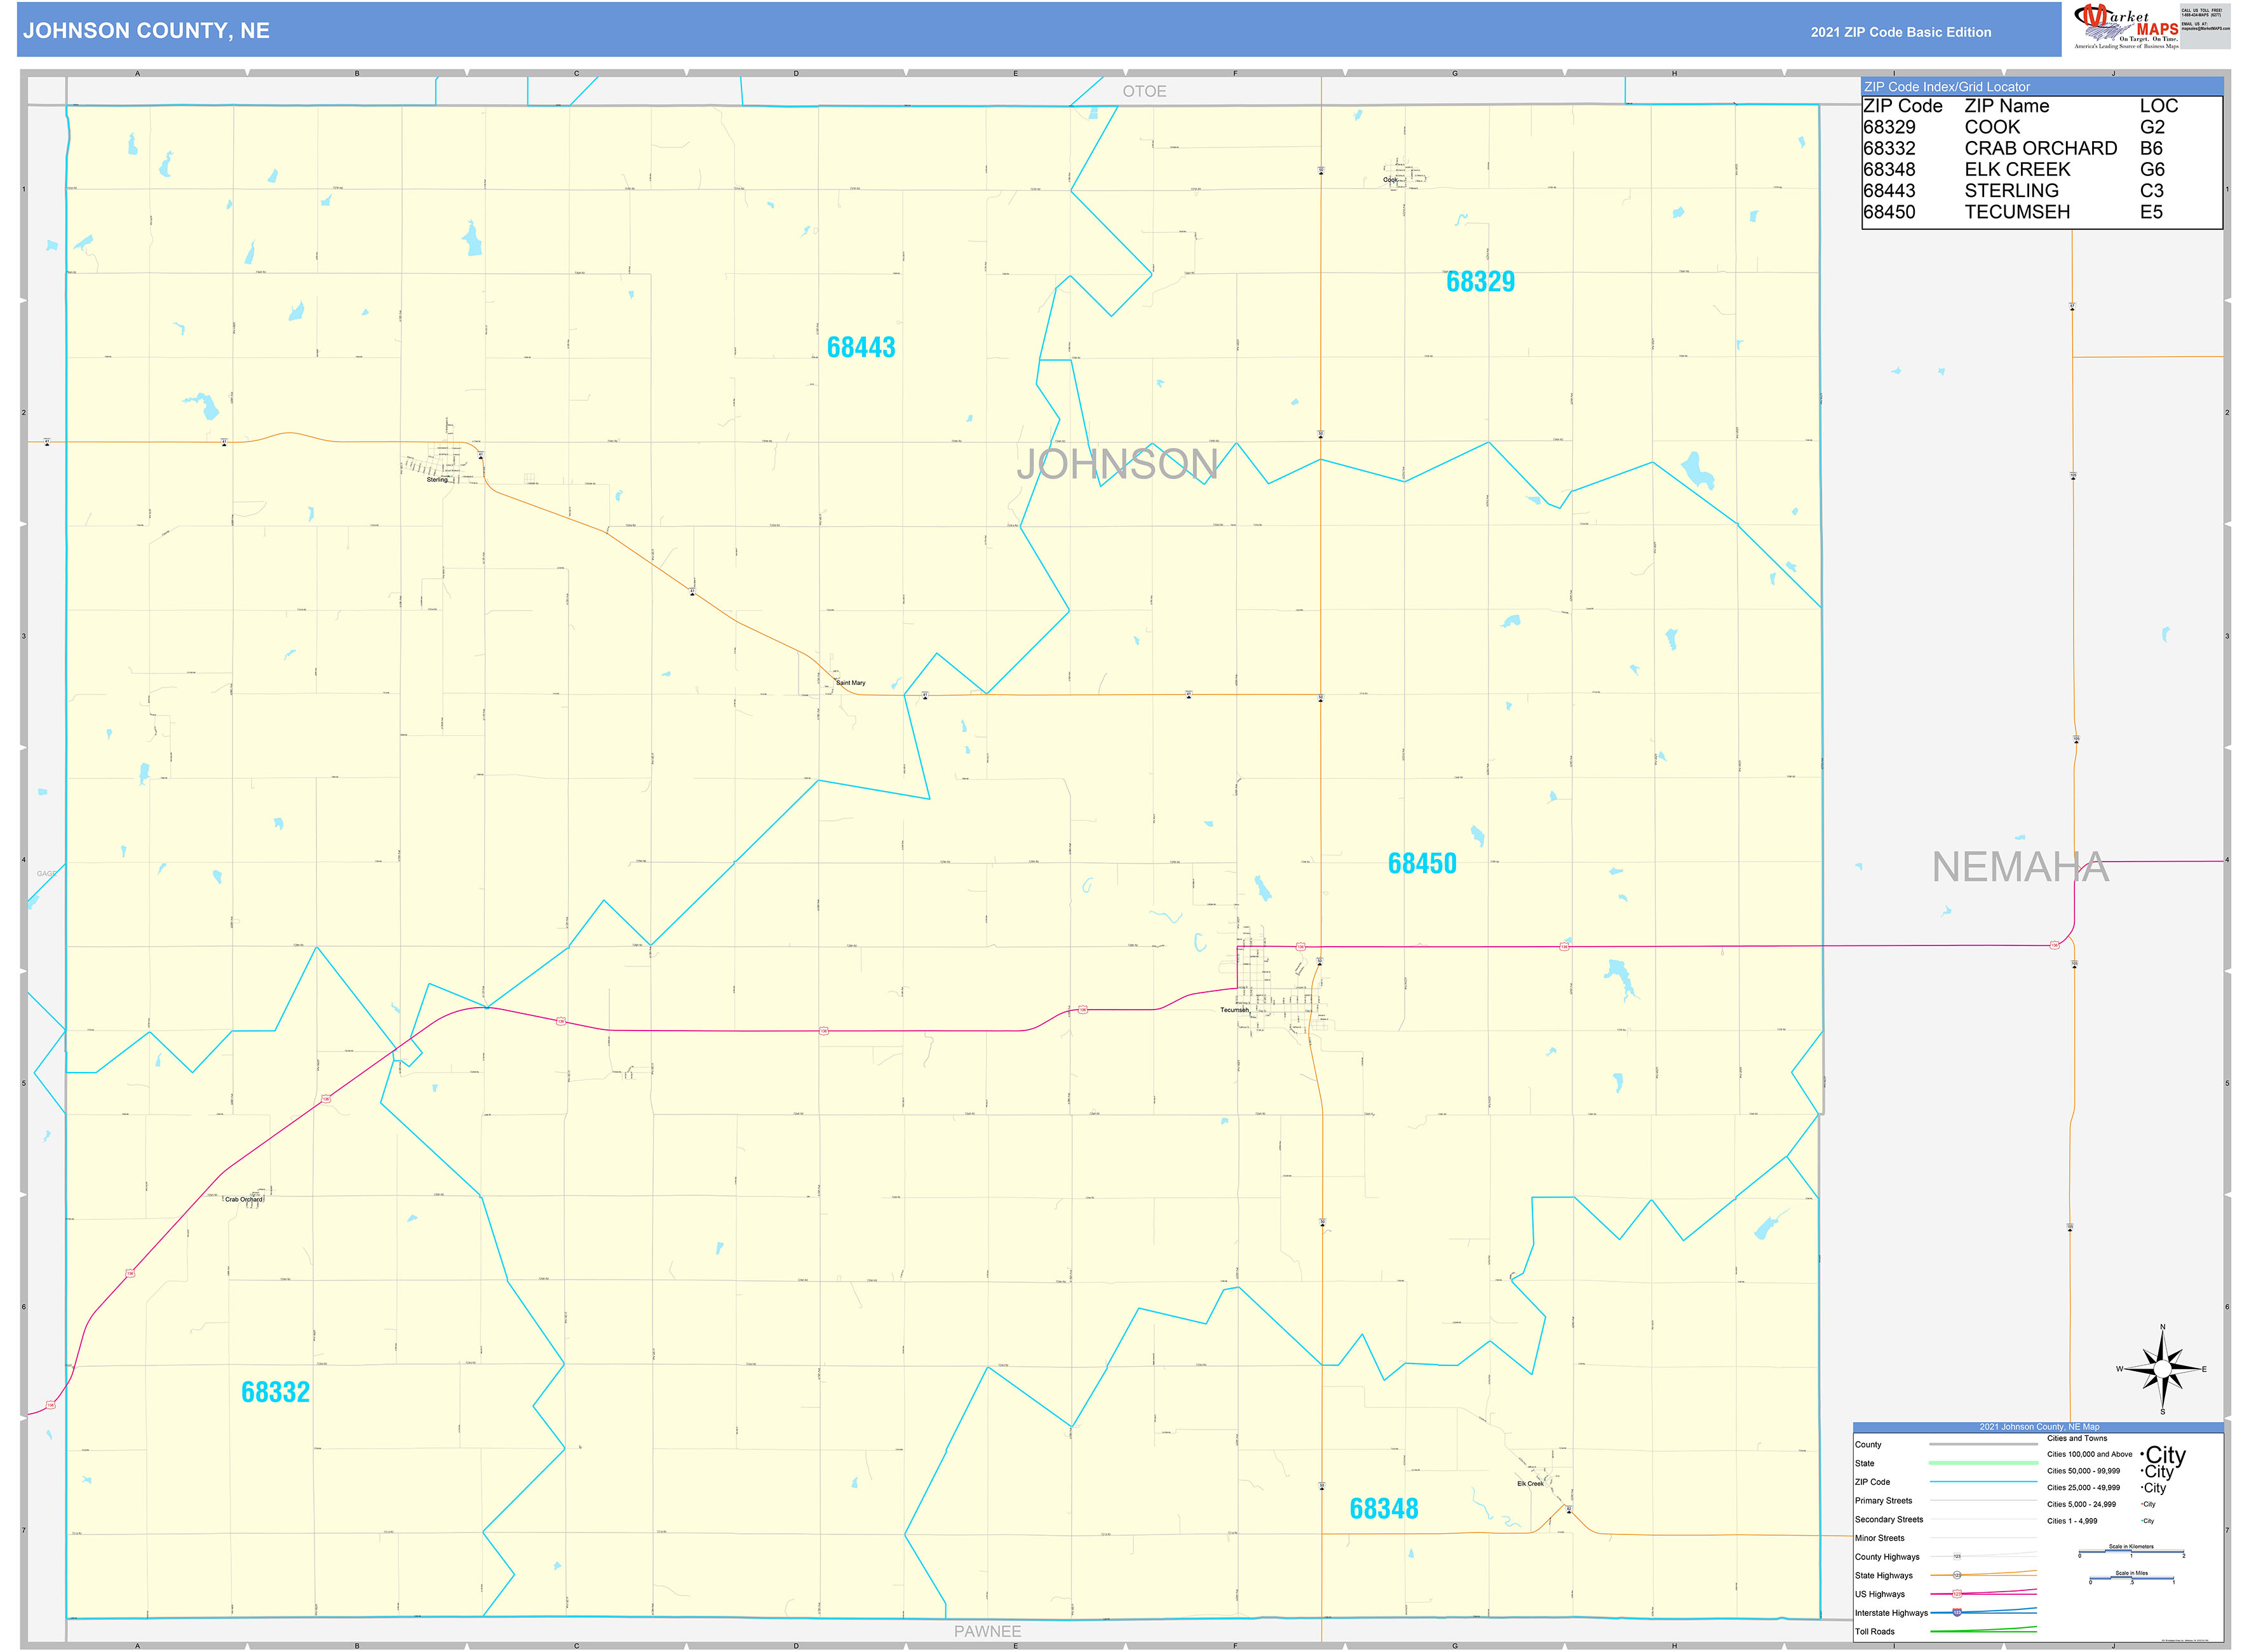Viewport: 2242px width, 1652px height.
Task: Click the Interstate Highways legend shield icon
Action: (1957, 1613)
